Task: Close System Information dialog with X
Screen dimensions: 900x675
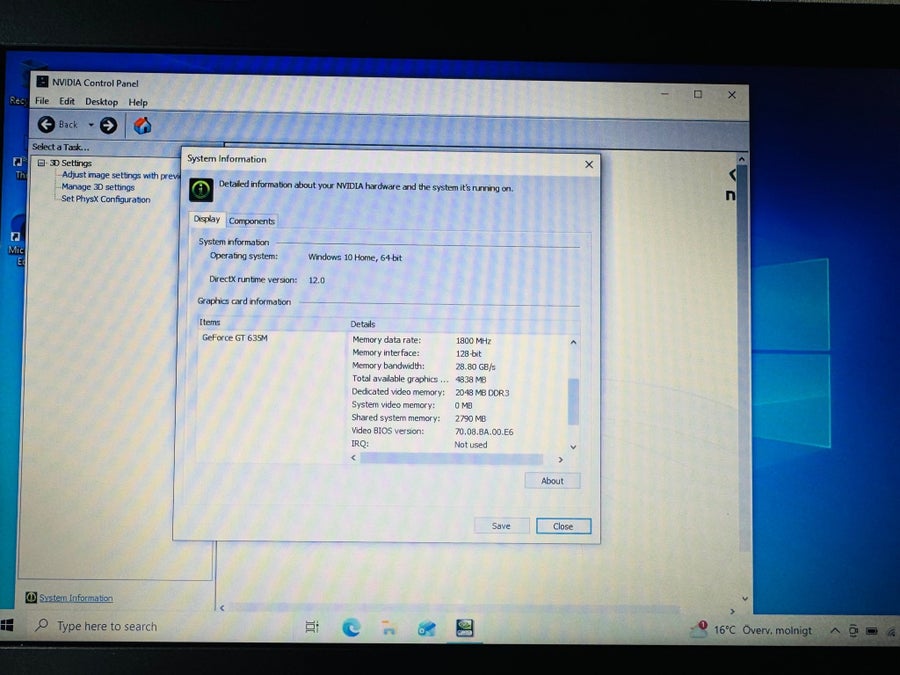Action: tap(589, 165)
